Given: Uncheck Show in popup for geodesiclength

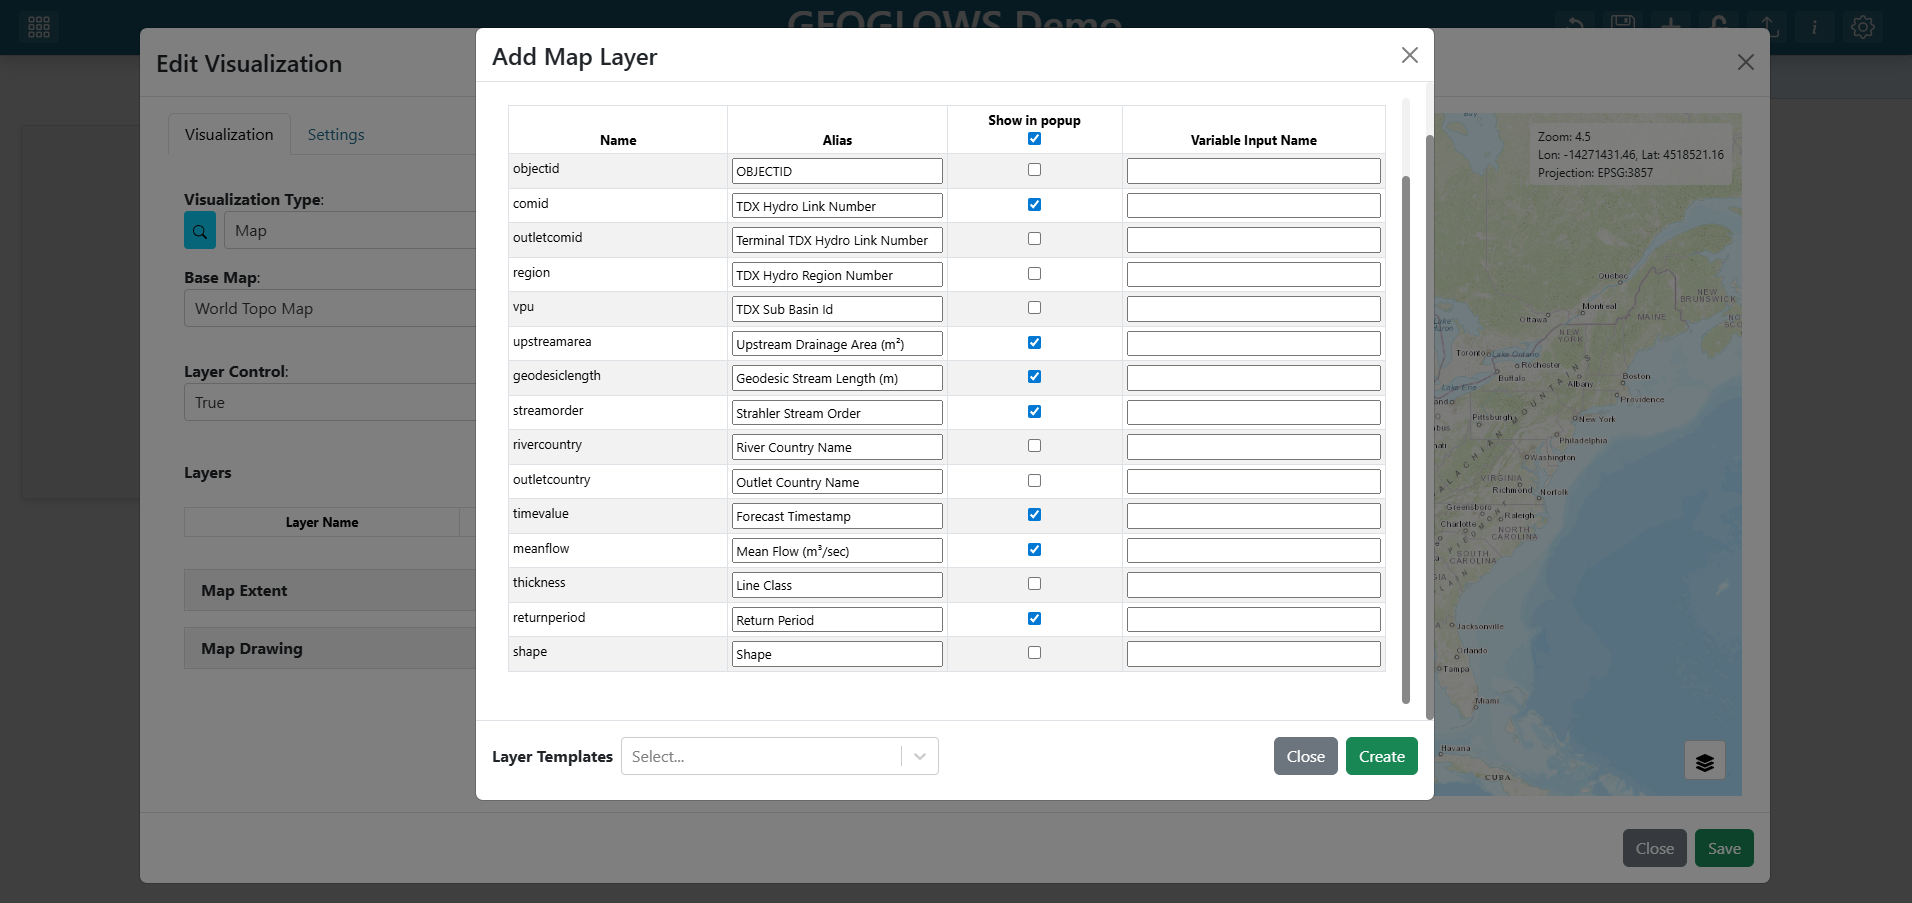Looking at the screenshot, I should [x=1034, y=377].
